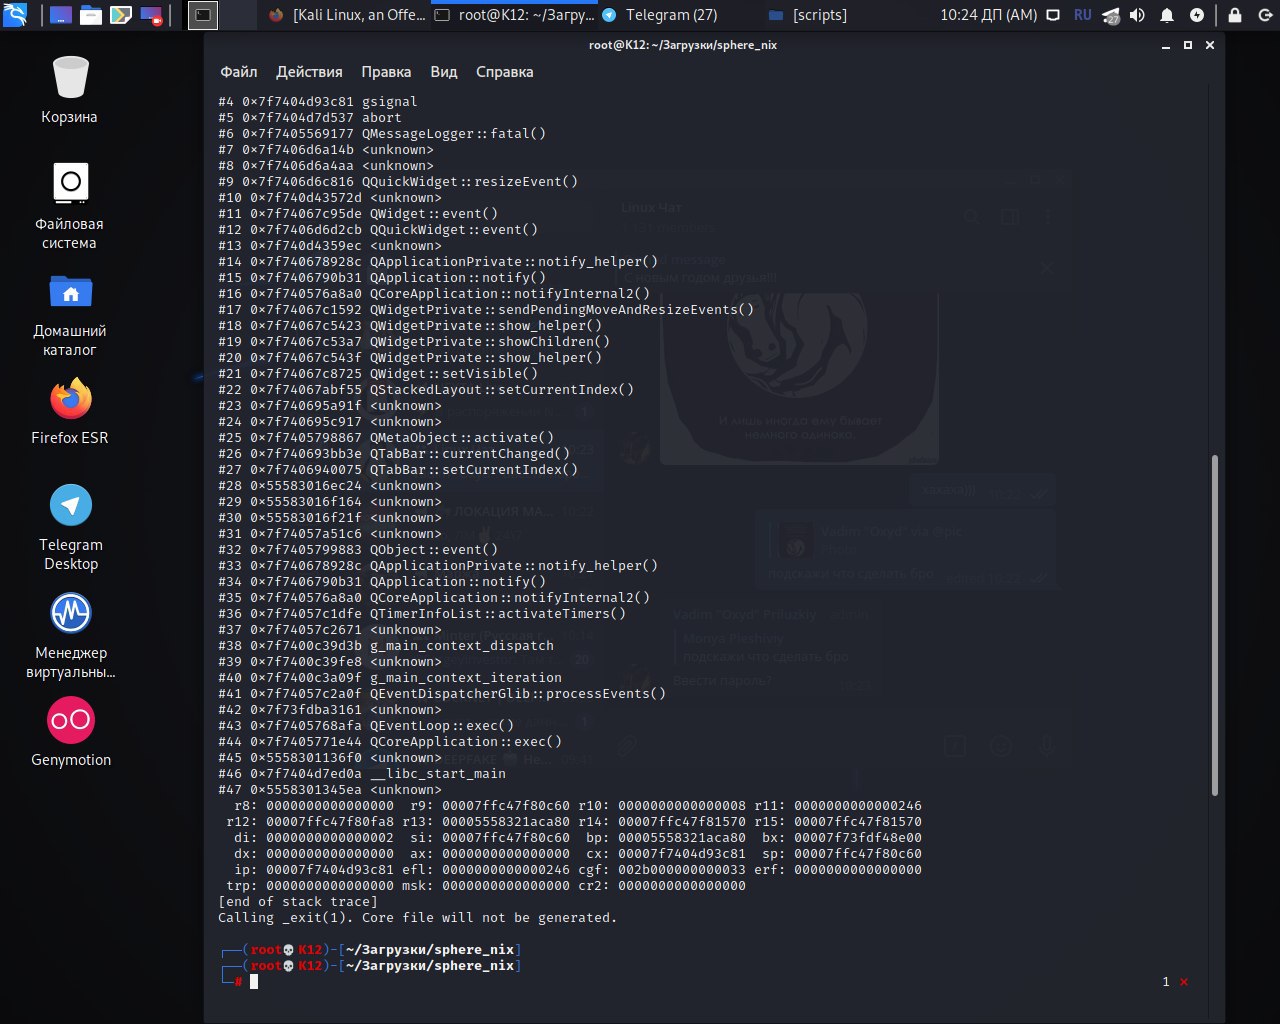Click the terminal title 'root@K12: ~/Загрузки/sphere_nix'
This screenshot has width=1280, height=1024.
pyautogui.click(x=683, y=45)
